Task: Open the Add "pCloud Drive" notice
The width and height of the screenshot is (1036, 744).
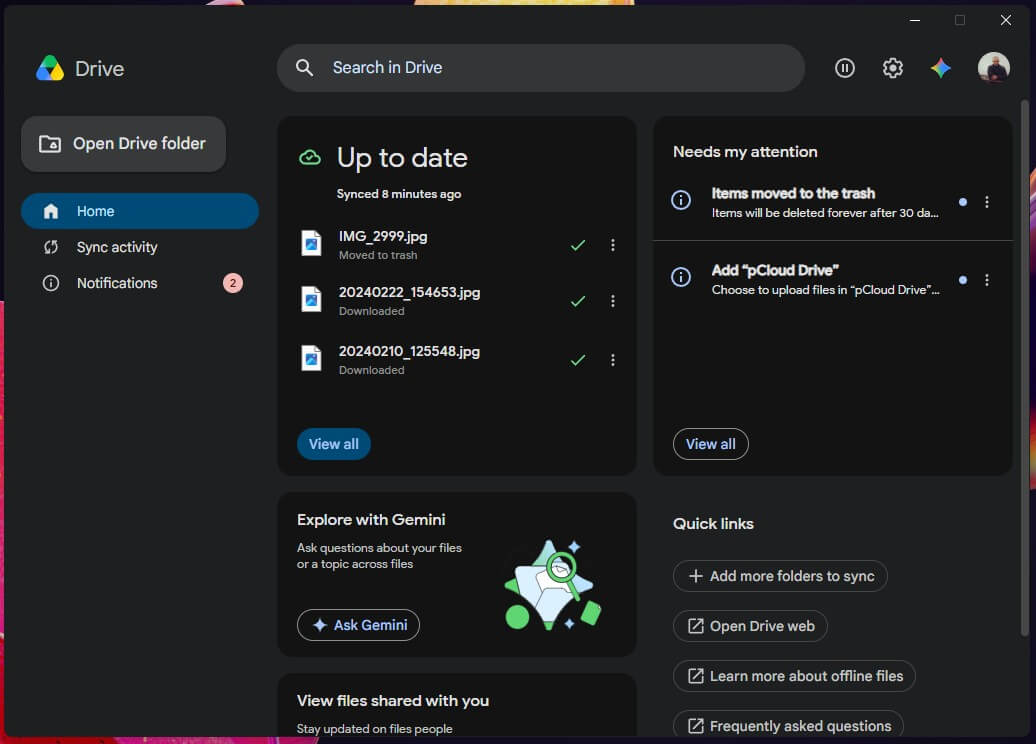Action: (x=825, y=279)
